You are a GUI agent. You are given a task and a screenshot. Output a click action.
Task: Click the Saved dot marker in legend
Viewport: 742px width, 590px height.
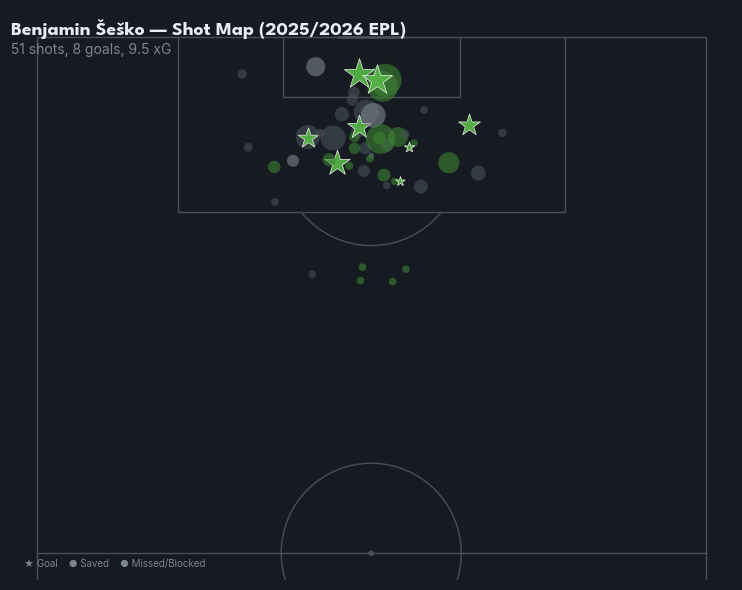coord(73,564)
